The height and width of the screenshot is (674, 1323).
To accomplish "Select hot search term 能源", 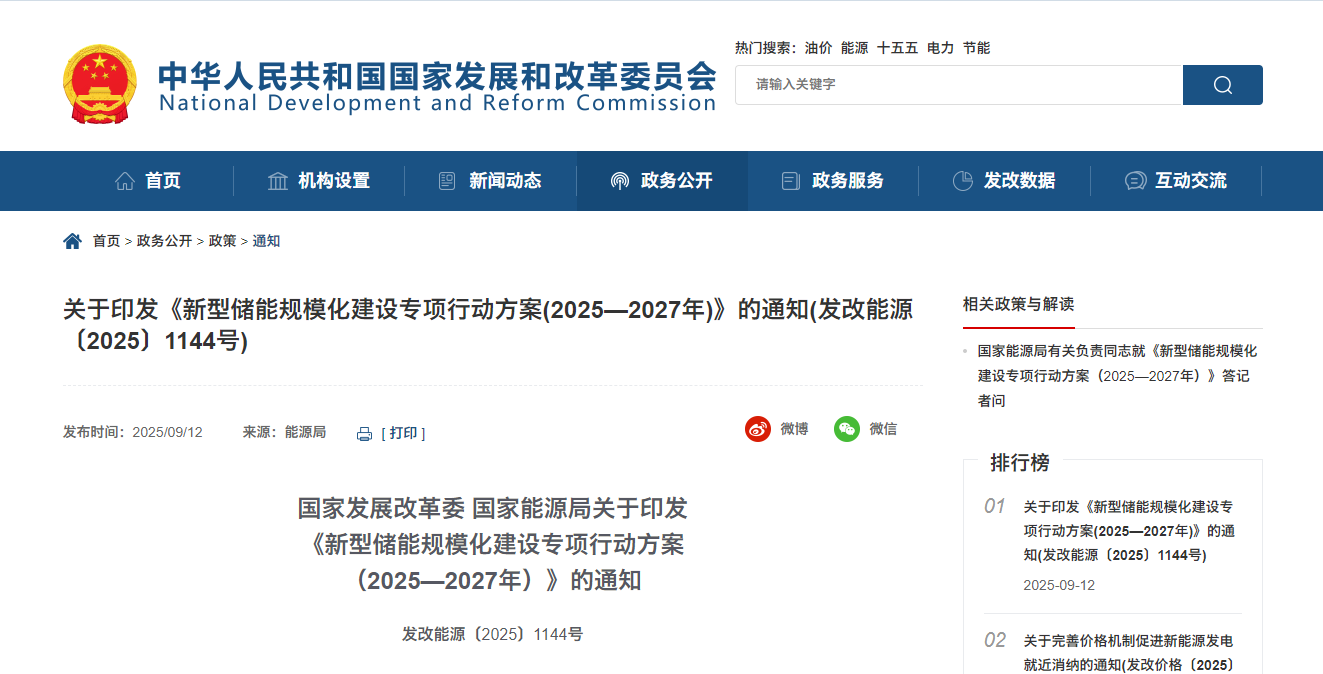I will (x=854, y=48).
